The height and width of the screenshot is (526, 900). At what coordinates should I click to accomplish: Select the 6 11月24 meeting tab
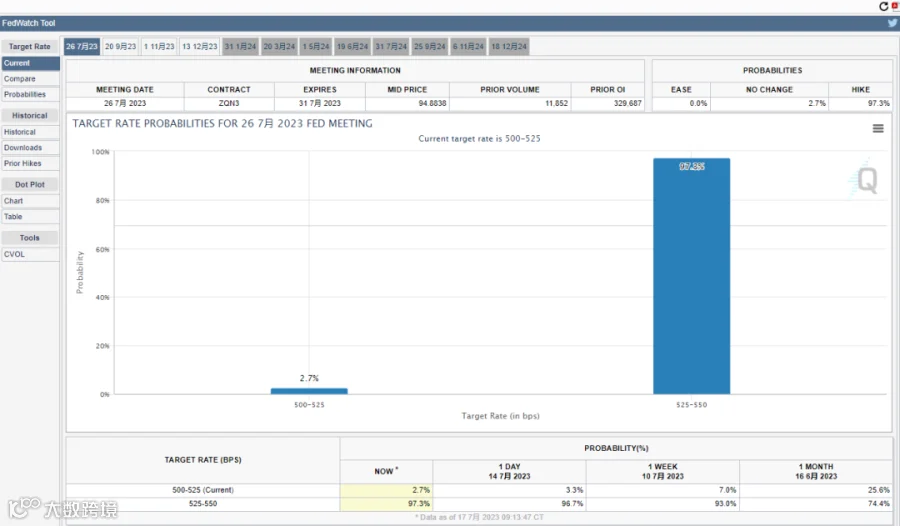(x=468, y=47)
